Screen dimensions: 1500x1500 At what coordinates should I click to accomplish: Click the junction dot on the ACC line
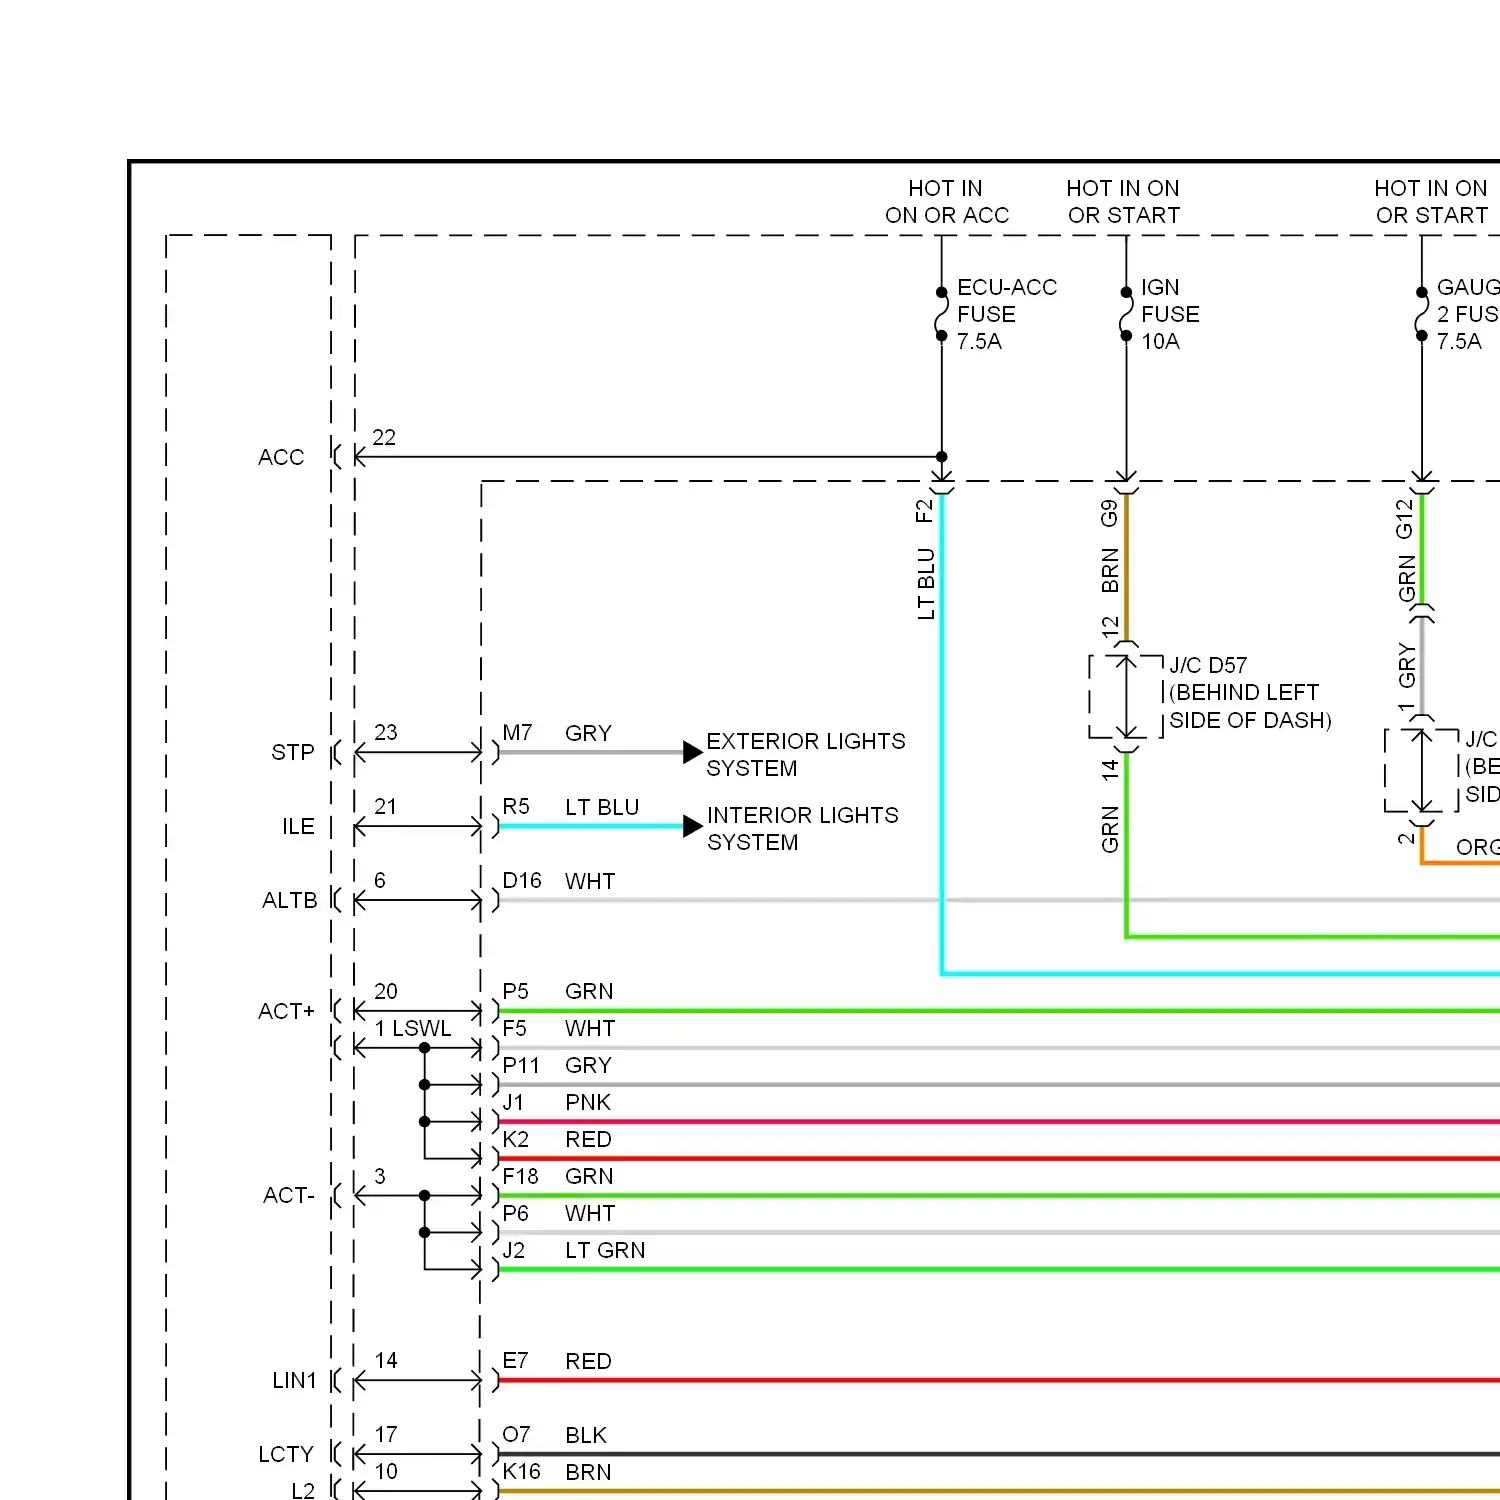(941, 457)
